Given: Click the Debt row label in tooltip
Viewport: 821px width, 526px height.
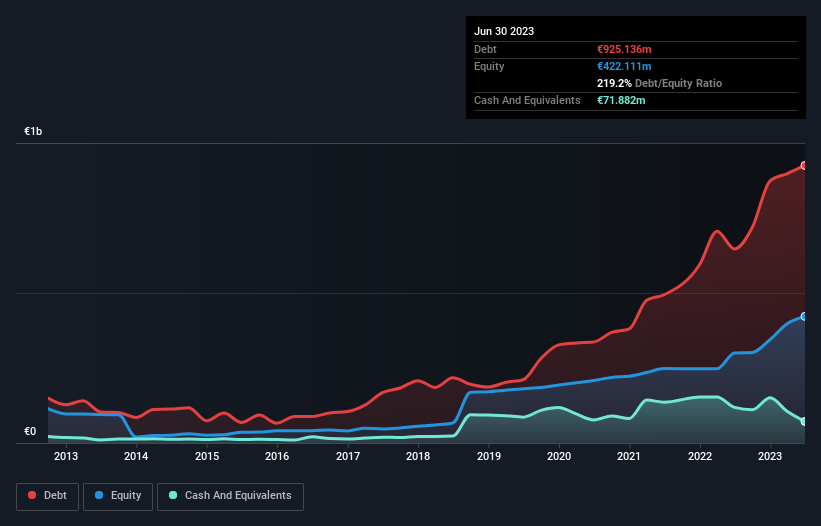Looking at the screenshot, I should point(485,49).
